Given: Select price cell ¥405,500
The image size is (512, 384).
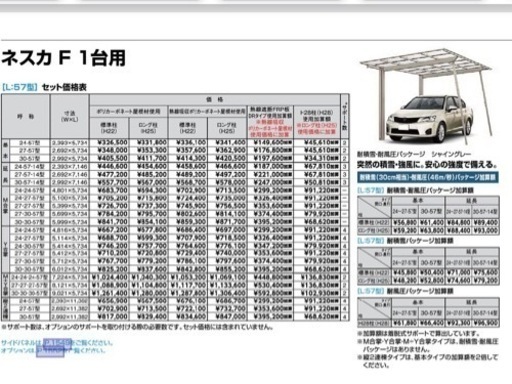Looking at the screenshot, I should pyautogui.click(x=112, y=158).
